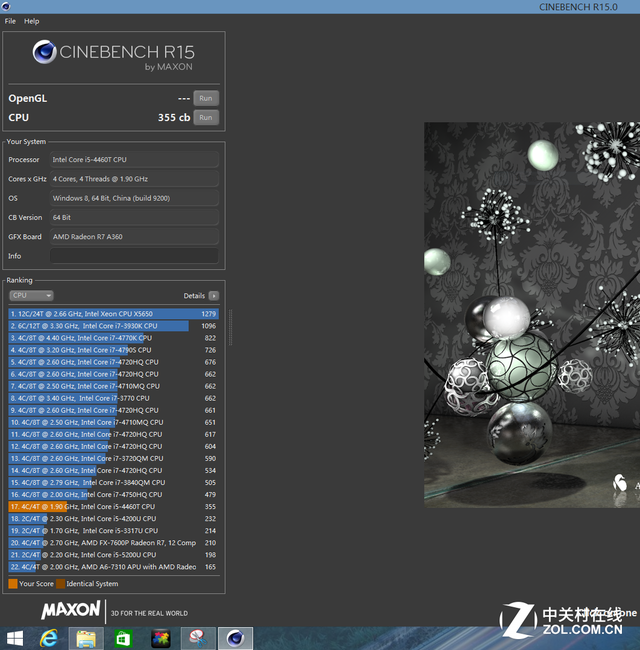Launch Internet Explorer from the taskbar
This screenshot has height=650, width=640.
[49, 638]
